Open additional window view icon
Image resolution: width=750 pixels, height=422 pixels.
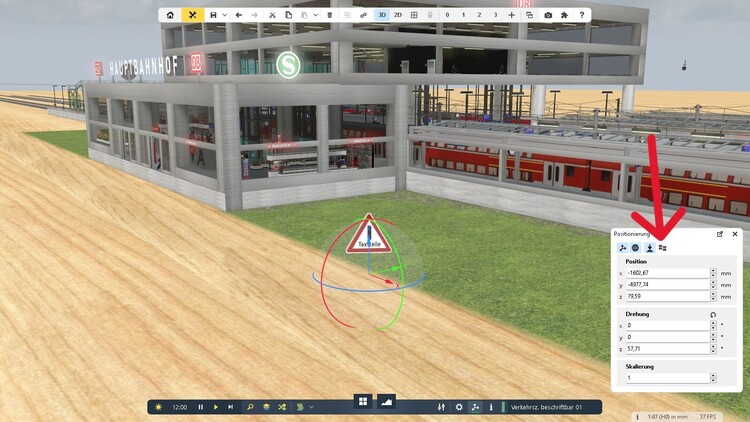529,15
